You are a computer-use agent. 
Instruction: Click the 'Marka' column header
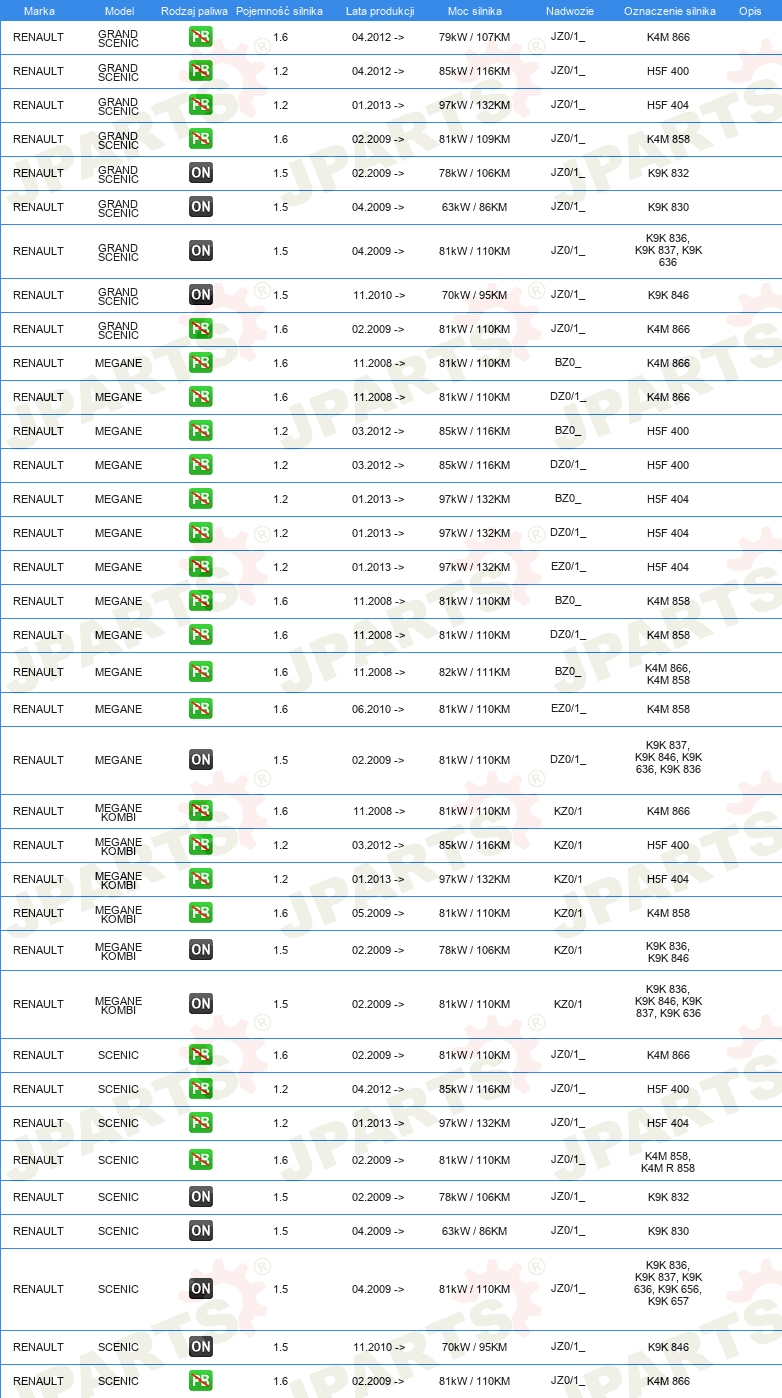pyautogui.click(x=38, y=10)
